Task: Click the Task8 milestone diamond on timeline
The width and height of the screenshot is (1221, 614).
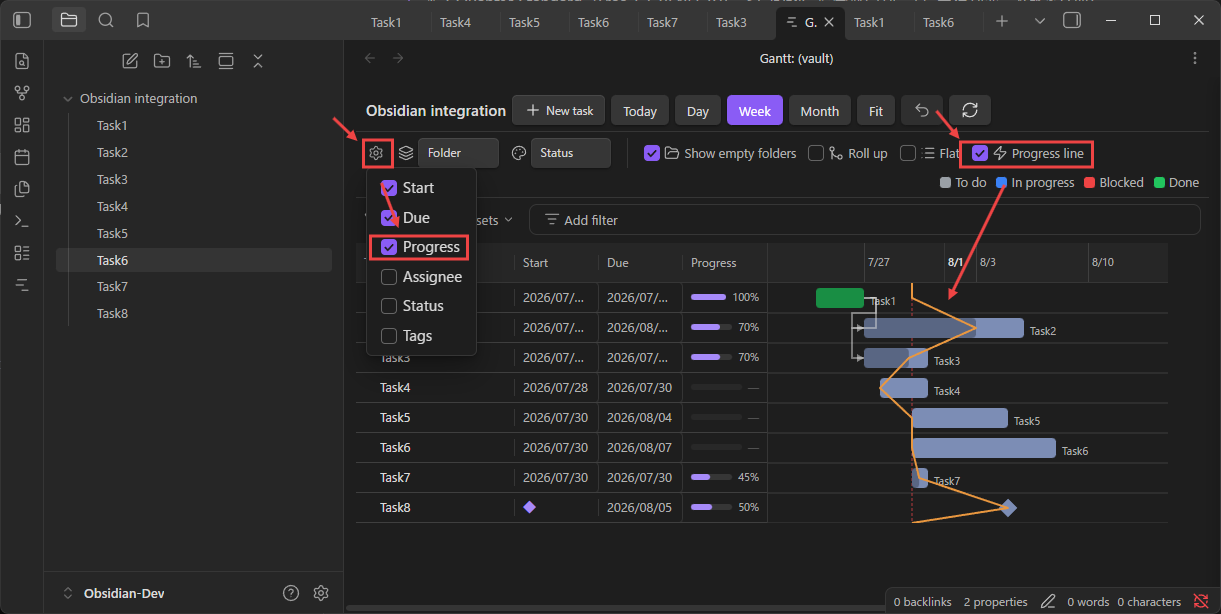Action: tap(1008, 508)
